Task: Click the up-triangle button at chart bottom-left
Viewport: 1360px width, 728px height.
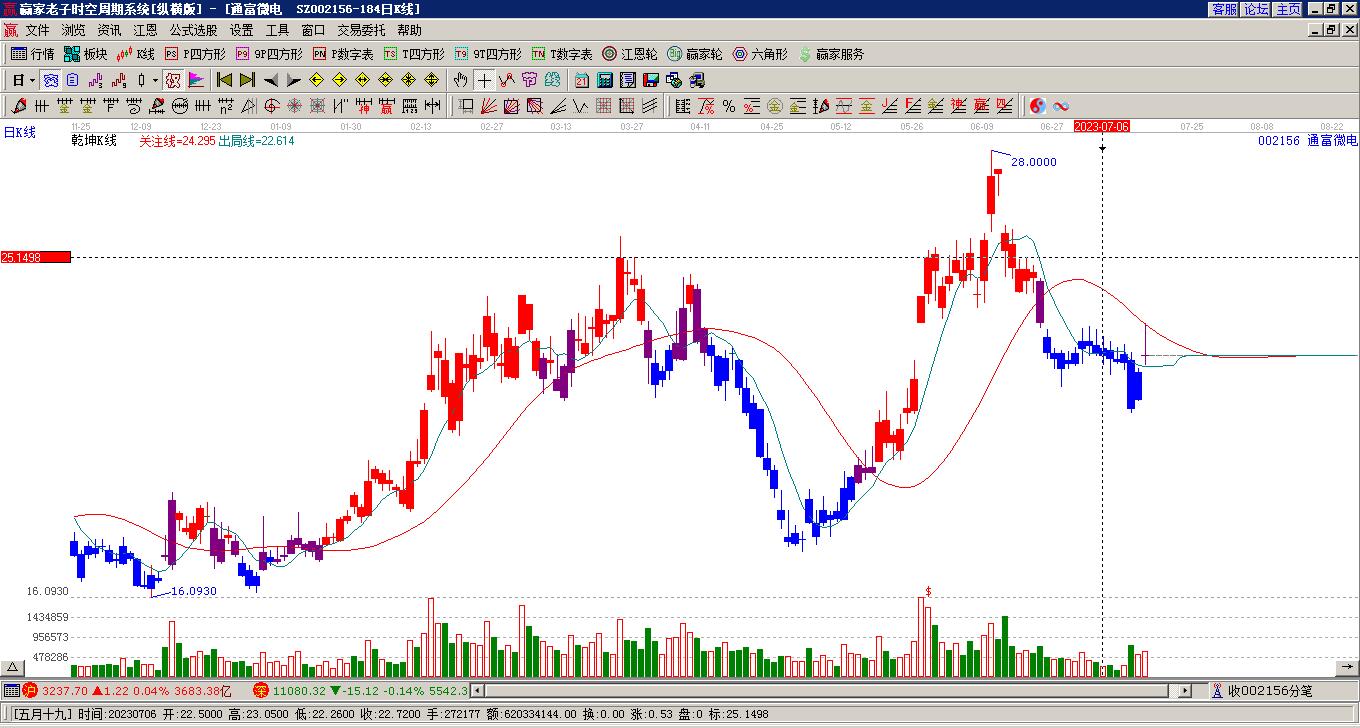Action: pyautogui.click(x=13, y=668)
